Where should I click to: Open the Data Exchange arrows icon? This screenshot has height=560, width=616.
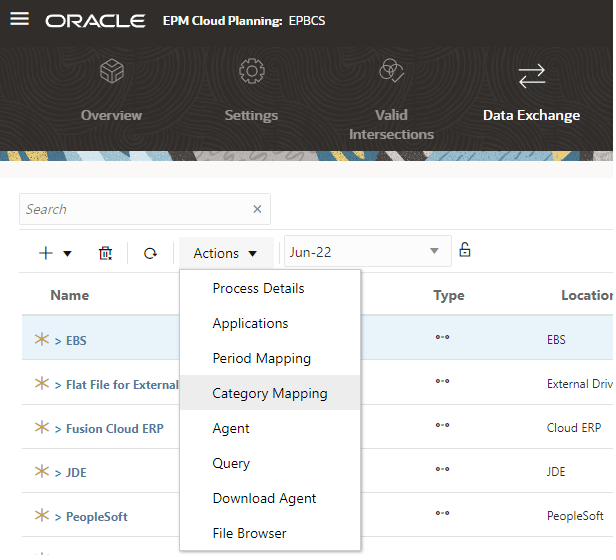(x=532, y=75)
